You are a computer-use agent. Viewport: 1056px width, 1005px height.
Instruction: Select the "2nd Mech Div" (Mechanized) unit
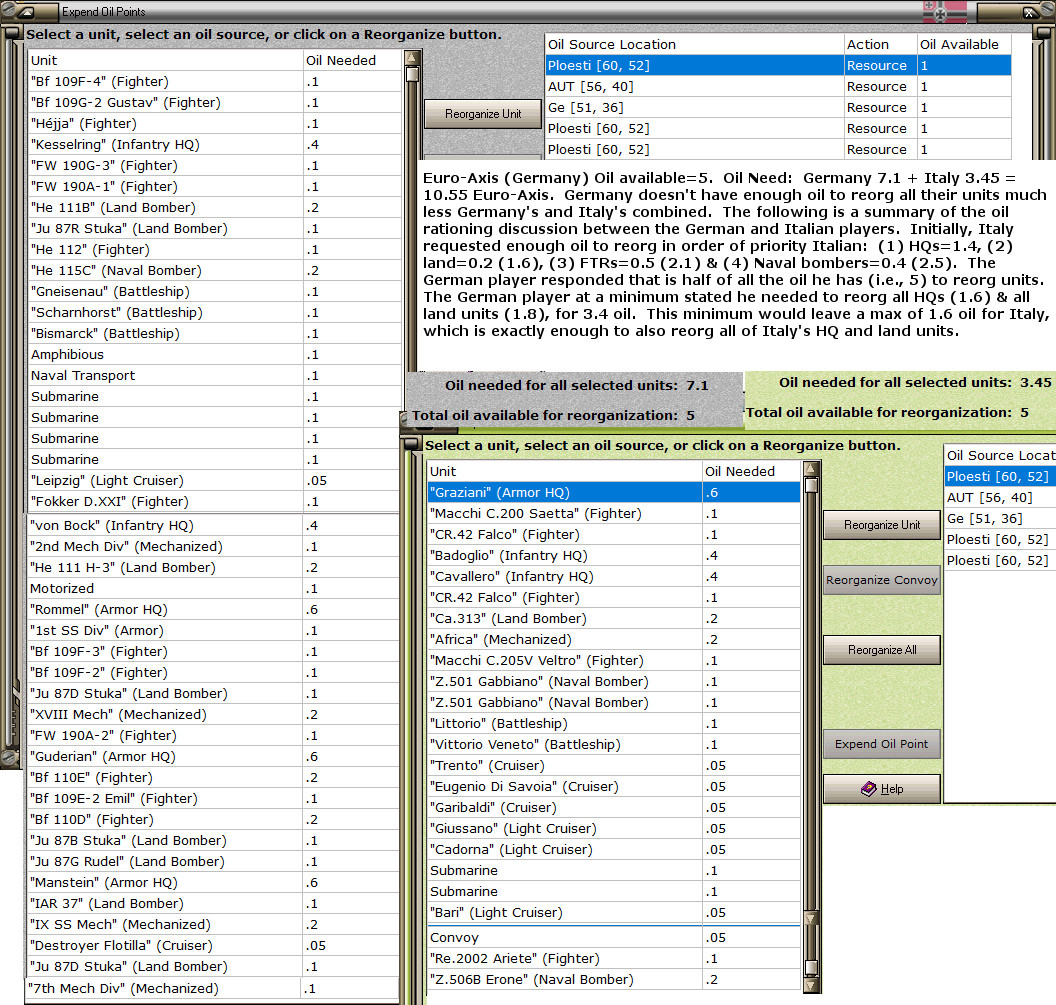[x=214, y=546]
